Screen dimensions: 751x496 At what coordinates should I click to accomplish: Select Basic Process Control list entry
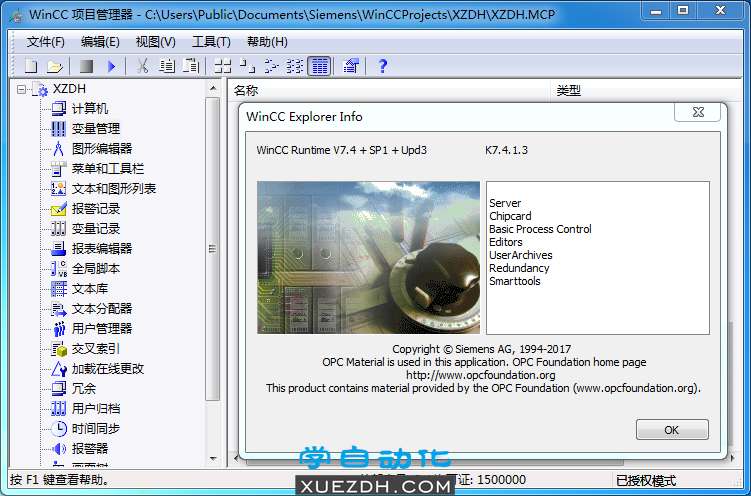[x=540, y=229]
